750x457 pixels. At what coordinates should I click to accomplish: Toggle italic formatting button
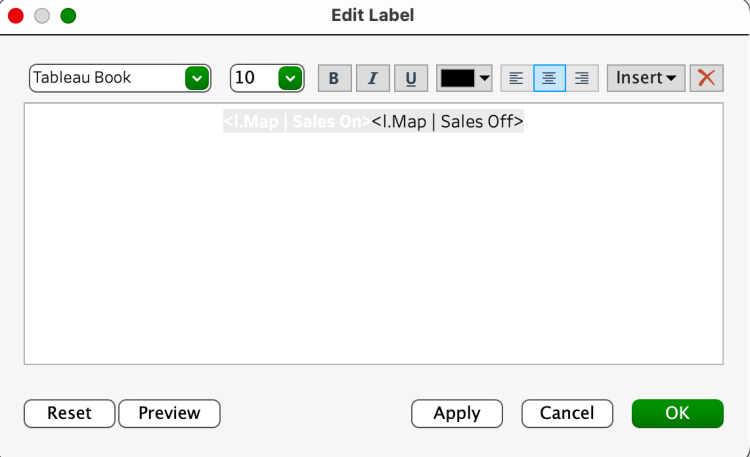(x=373, y=78)
